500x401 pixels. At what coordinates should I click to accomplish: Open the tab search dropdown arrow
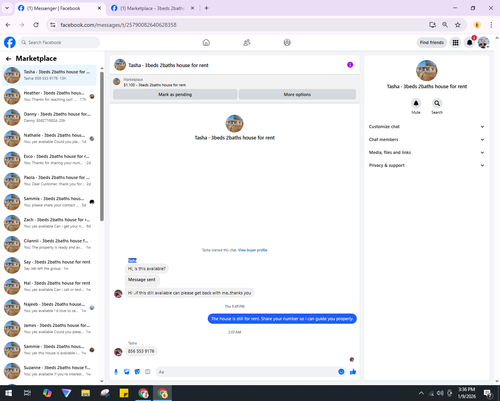(x=7, y=8)
